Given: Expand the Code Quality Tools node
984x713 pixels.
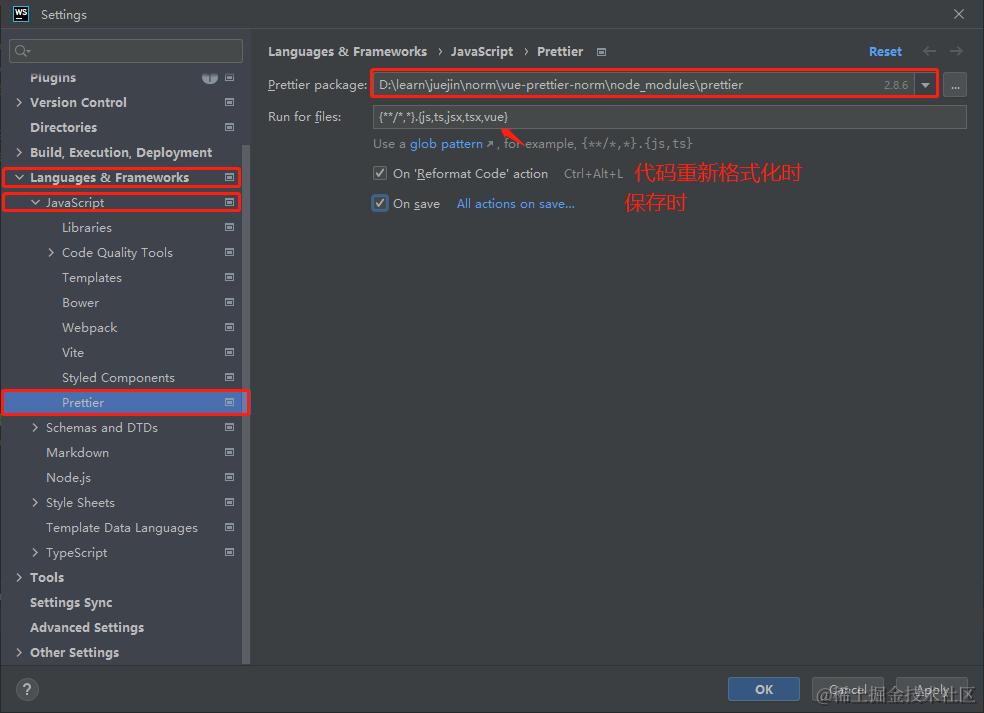Looking at the screenshot, I should click(x=51, y=252).
